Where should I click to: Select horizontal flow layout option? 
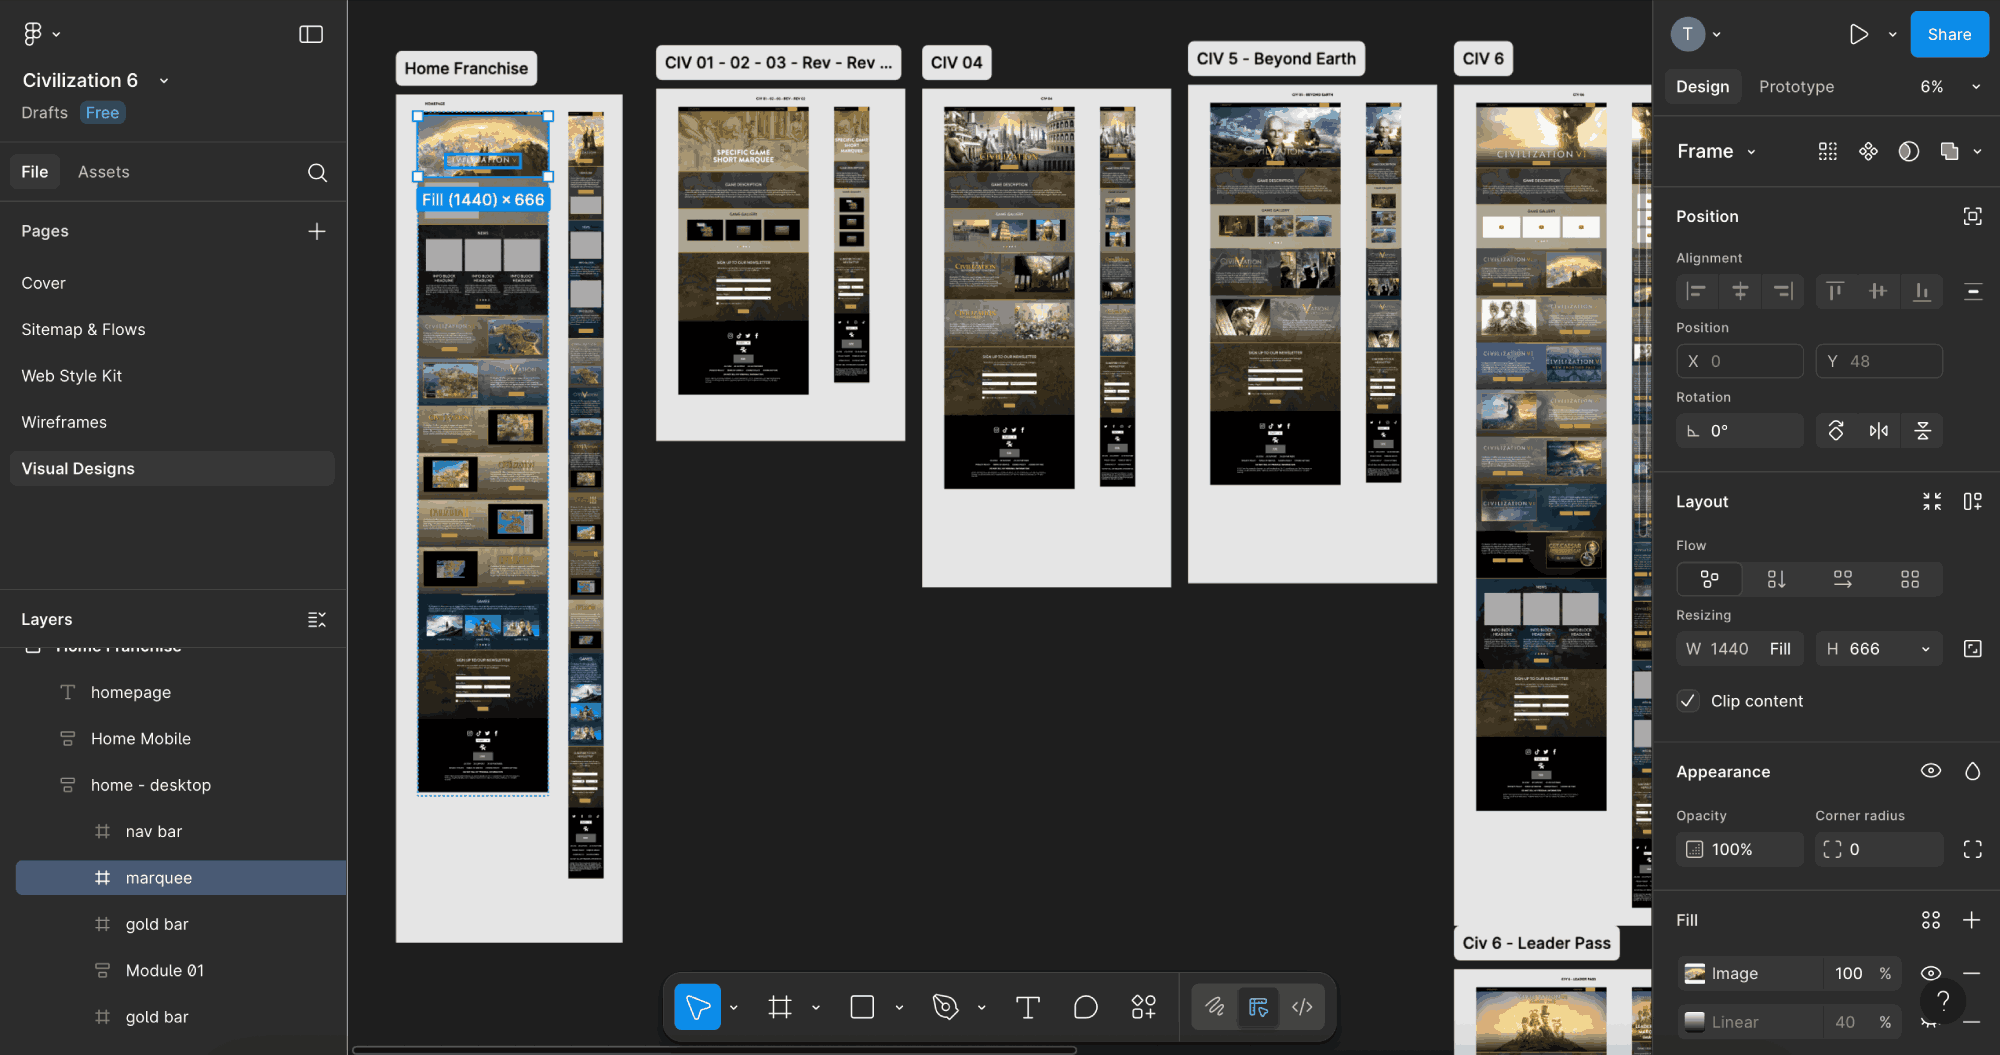tap(1843, 579)
